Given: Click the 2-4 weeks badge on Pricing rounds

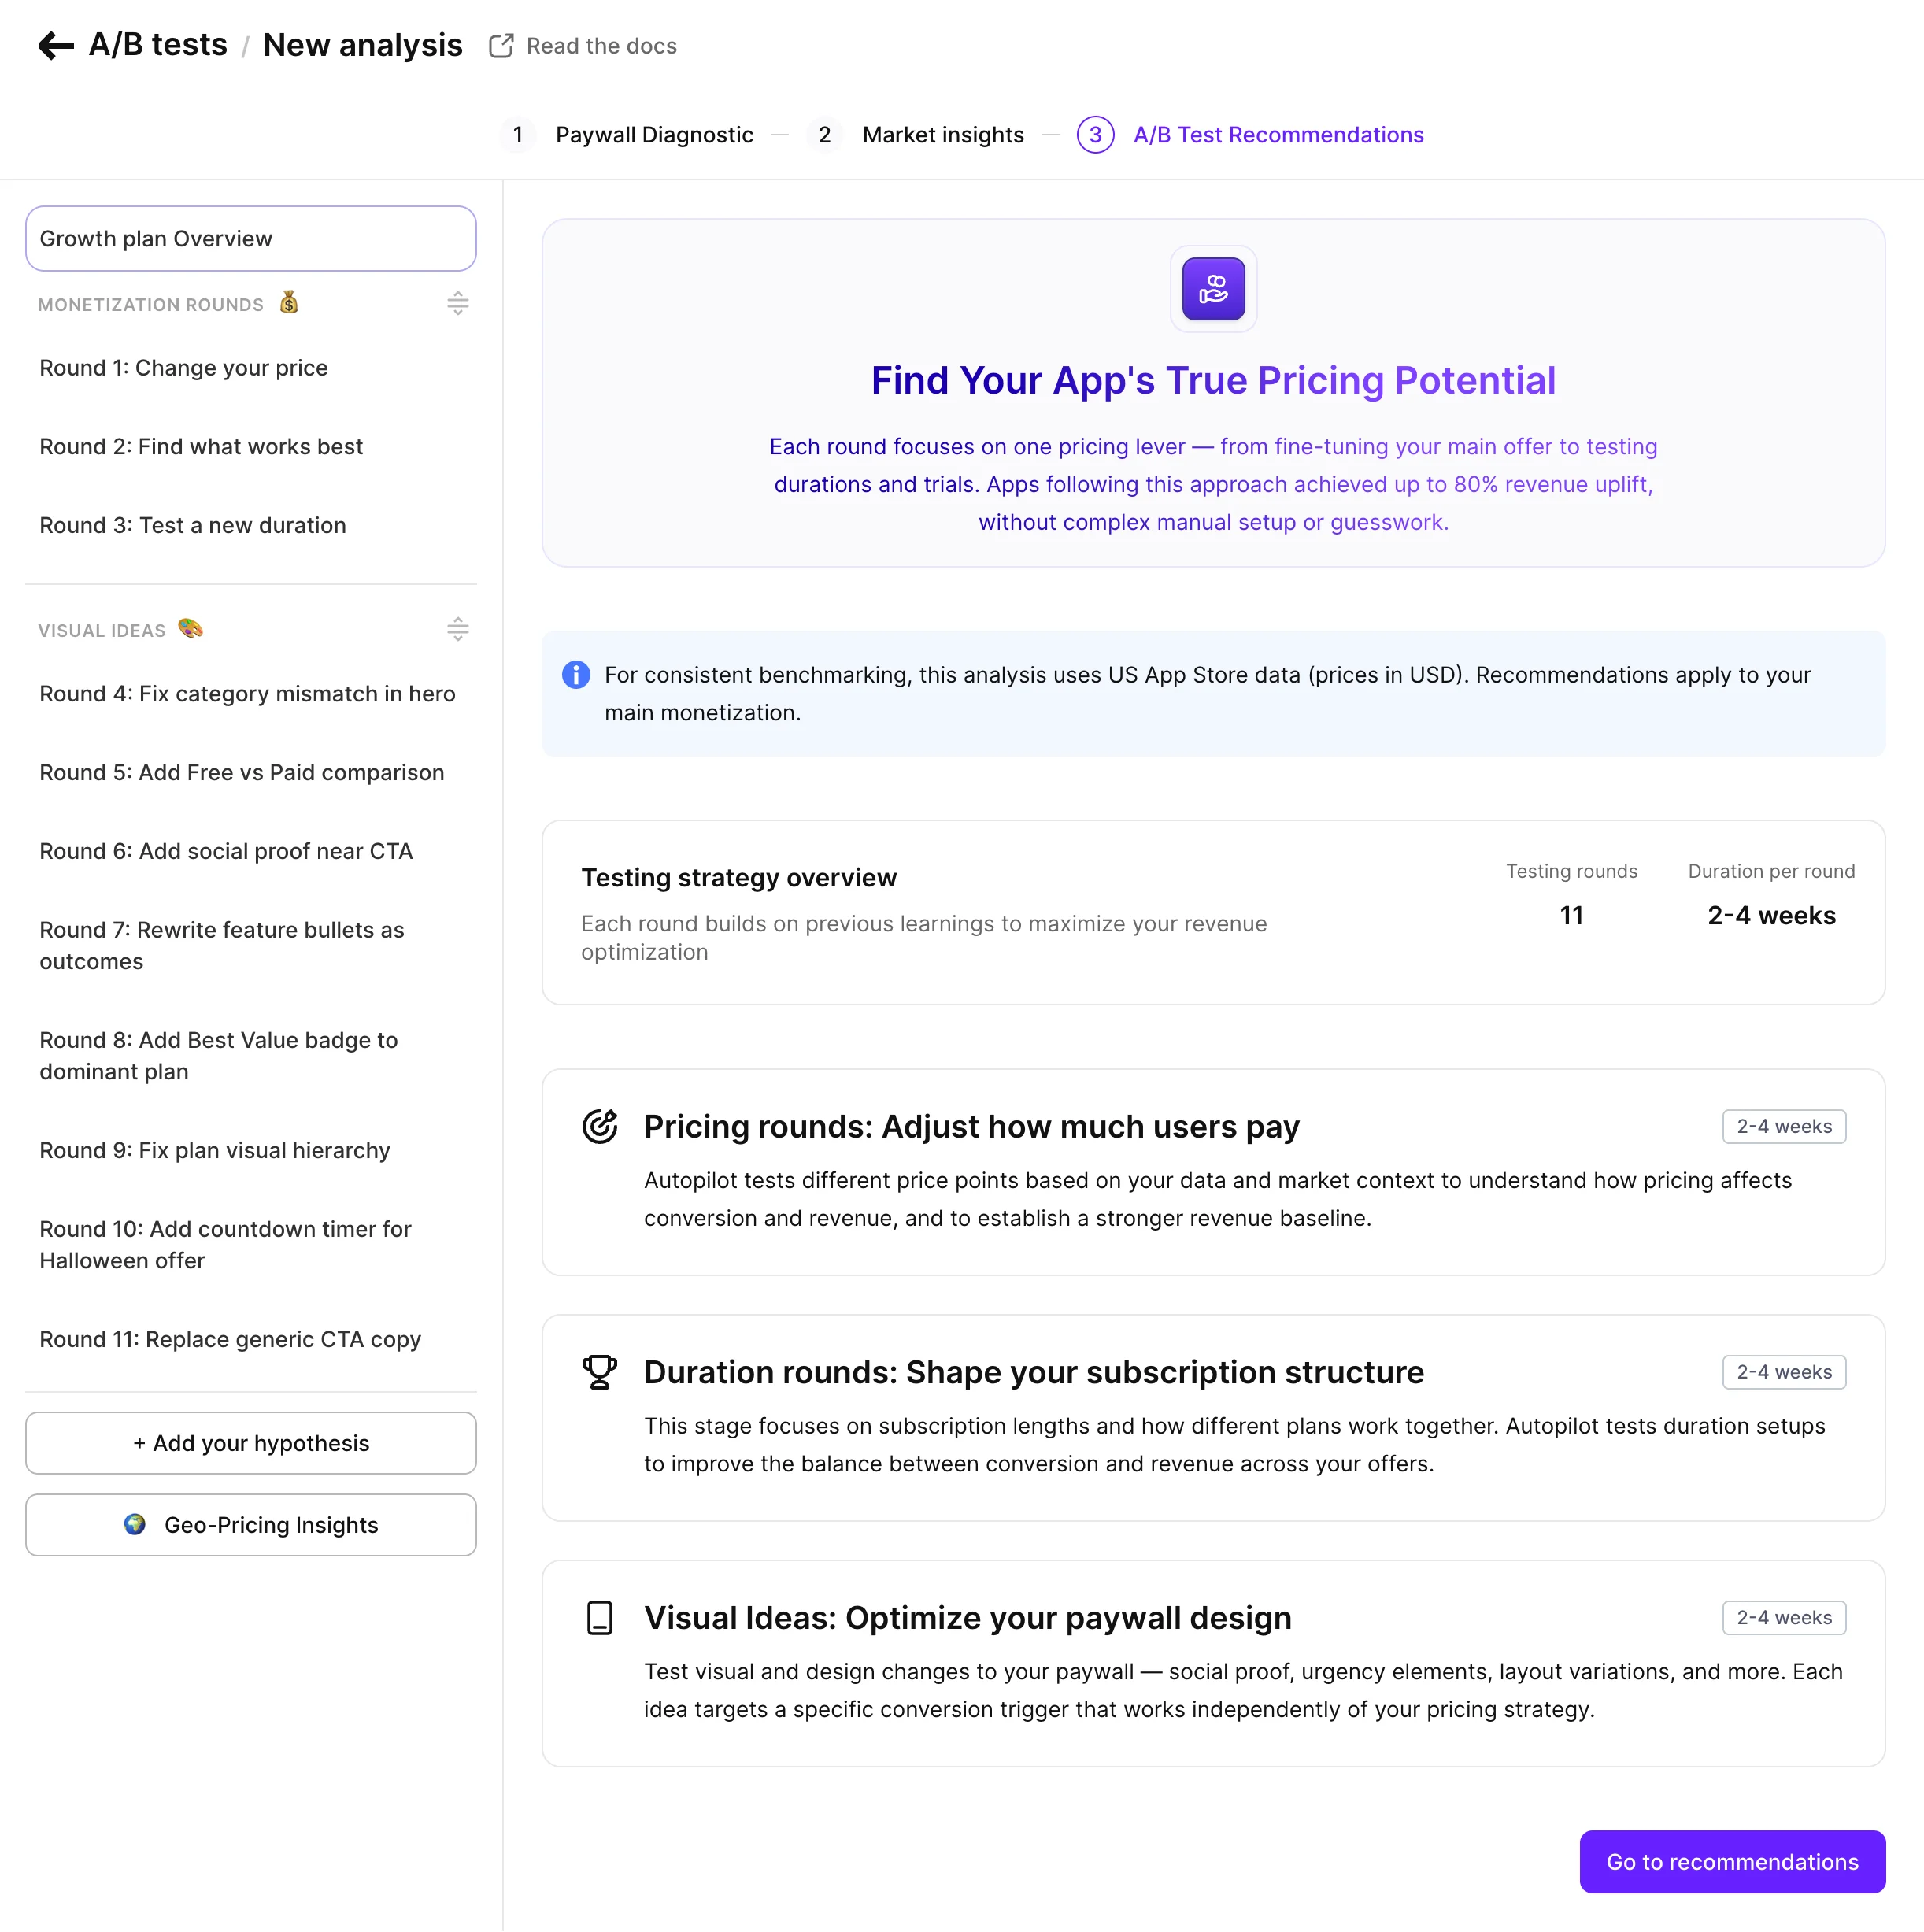Looking at the screenshot, I should point(1783,1126).
